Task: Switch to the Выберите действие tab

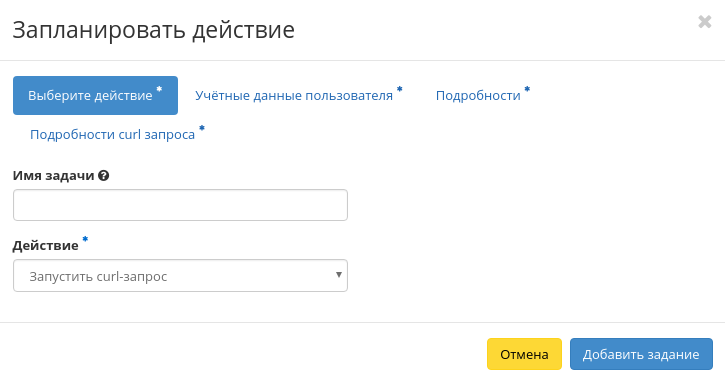Action: coord(95,95)
